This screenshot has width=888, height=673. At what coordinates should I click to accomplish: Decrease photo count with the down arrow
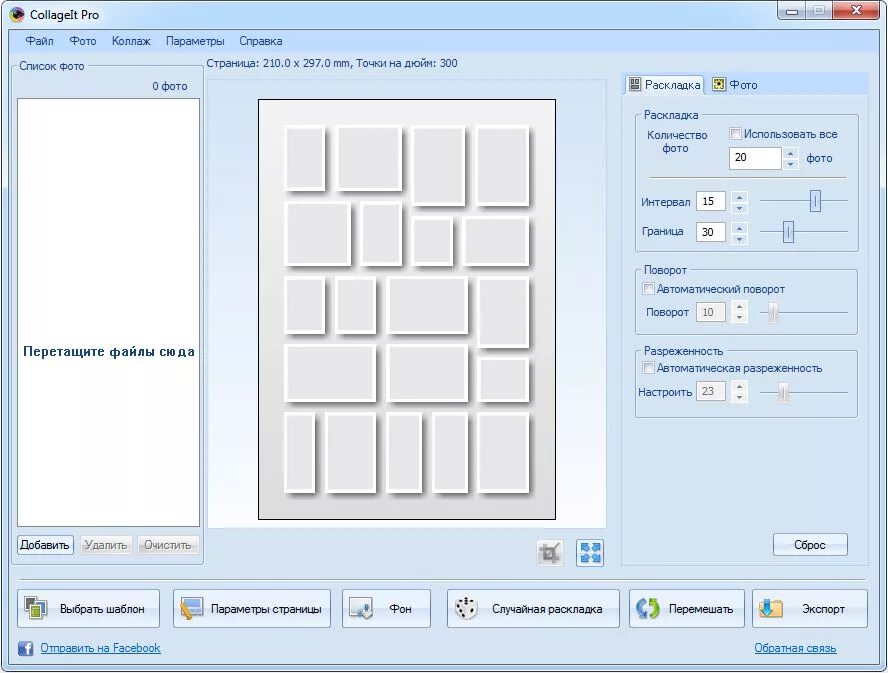pyautogui.click(x=791, y=164)
